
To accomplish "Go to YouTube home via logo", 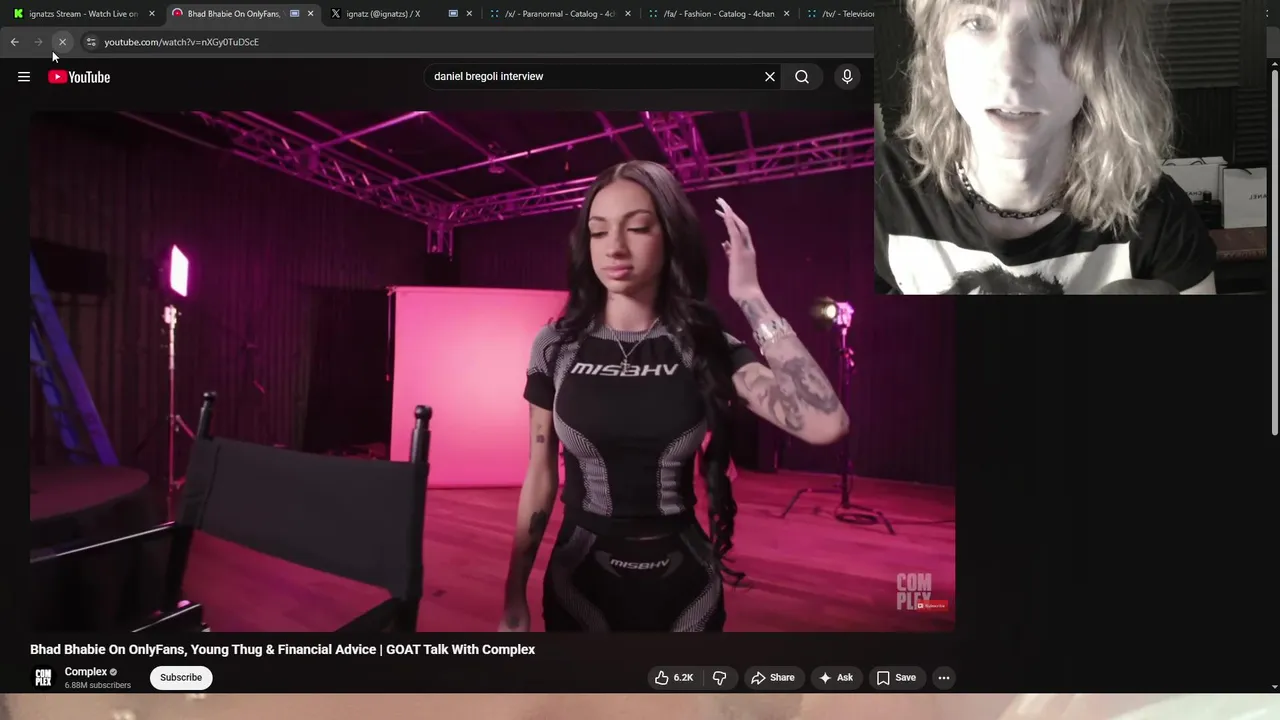I will pyautogui.click(x=79, y=77).
